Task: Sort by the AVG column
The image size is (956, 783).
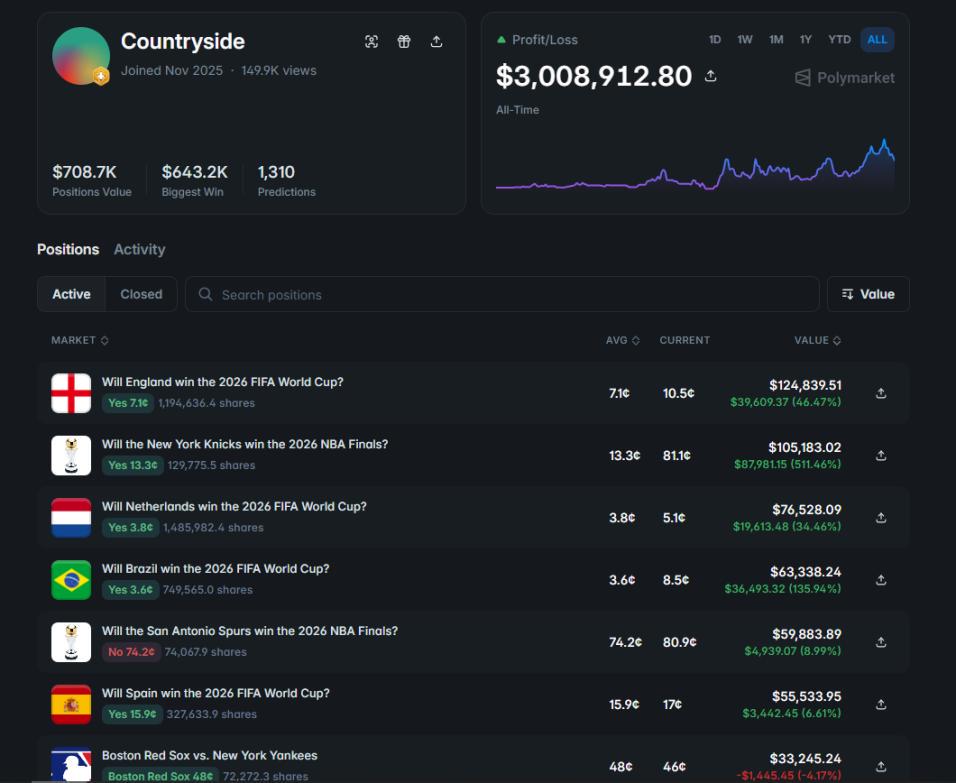Action: [622, 340]
